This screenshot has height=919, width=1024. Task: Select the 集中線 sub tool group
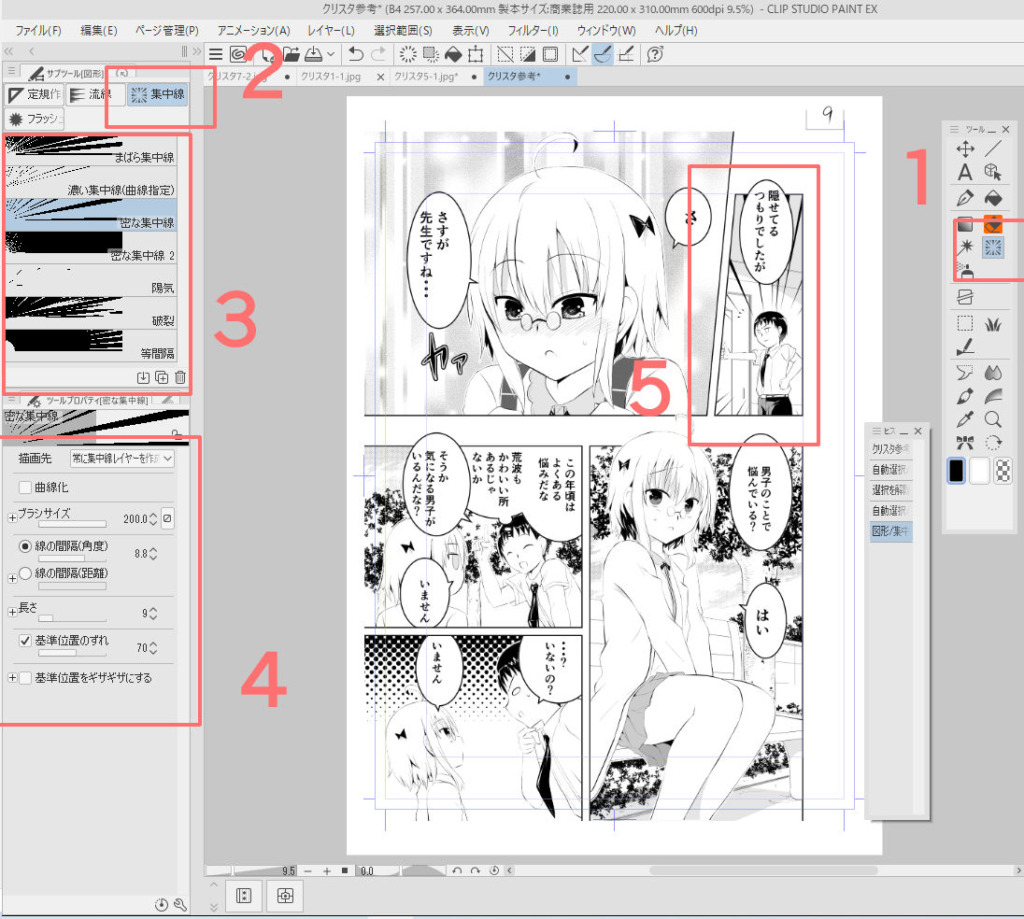pyautogui.click(x=157, y=94)
